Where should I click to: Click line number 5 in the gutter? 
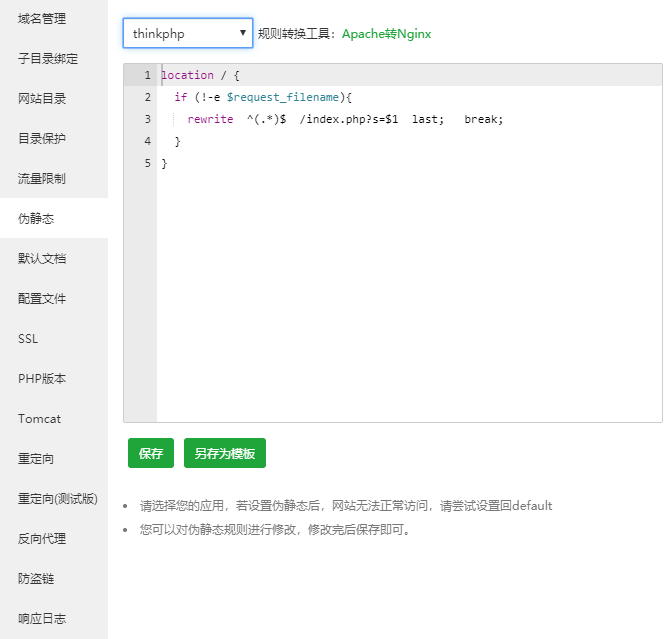click(x=147, y=163)
